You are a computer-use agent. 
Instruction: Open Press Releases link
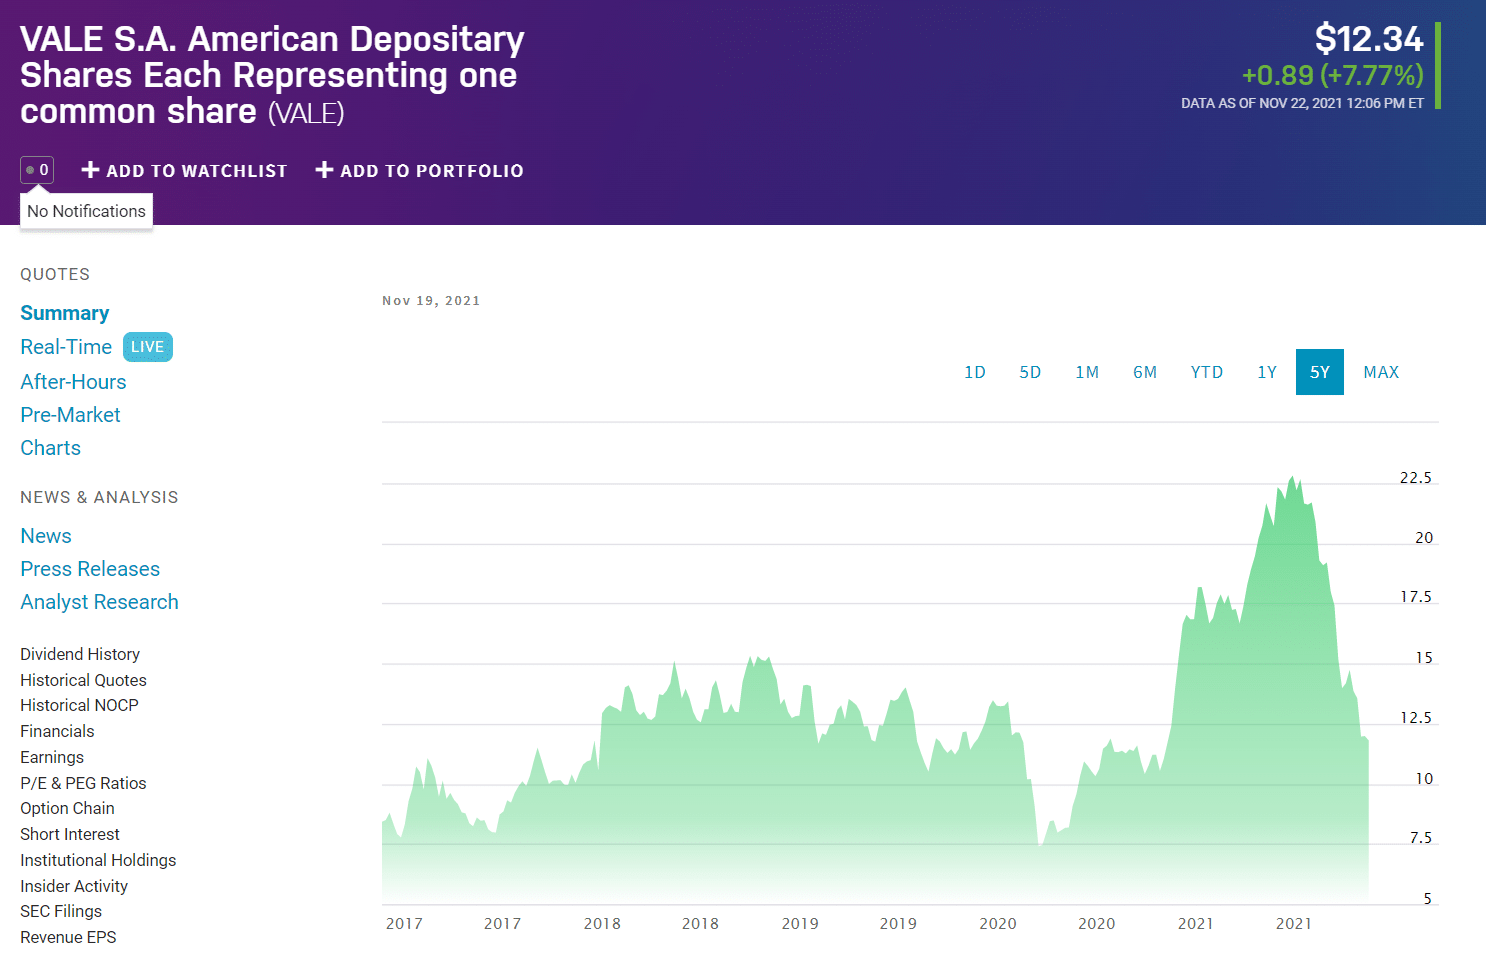coord(90,569)
